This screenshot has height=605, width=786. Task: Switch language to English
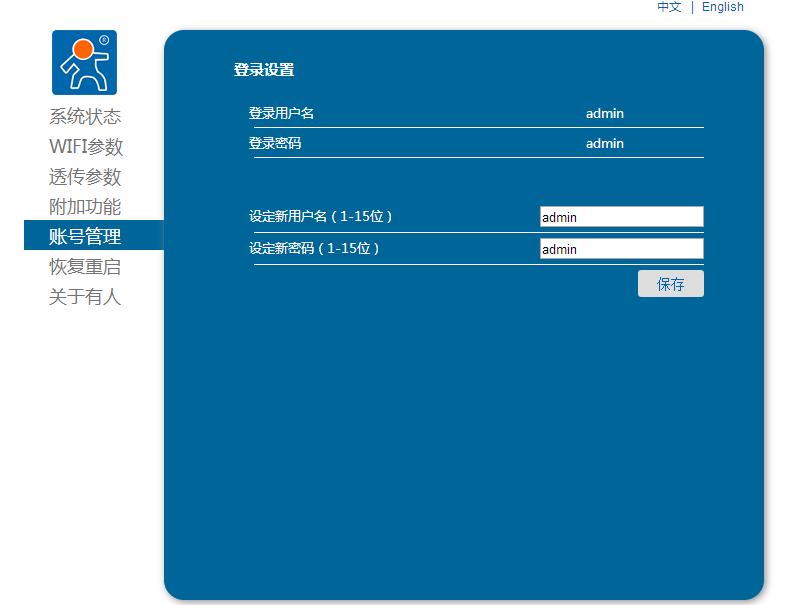722,7
